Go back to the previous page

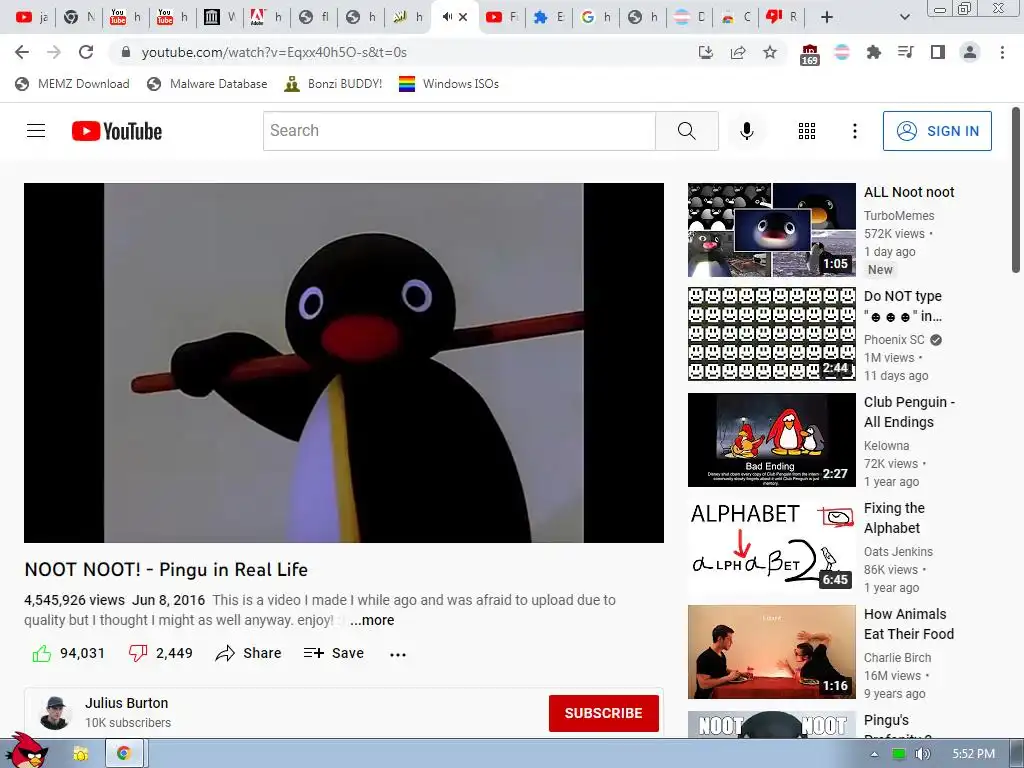[x=22, y=52]
